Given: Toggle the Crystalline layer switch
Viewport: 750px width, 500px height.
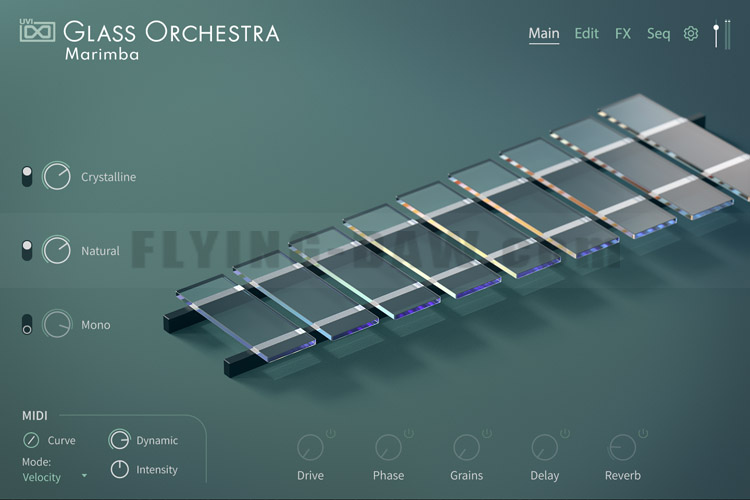Looking at the screenshot, I should pos(27,177).
